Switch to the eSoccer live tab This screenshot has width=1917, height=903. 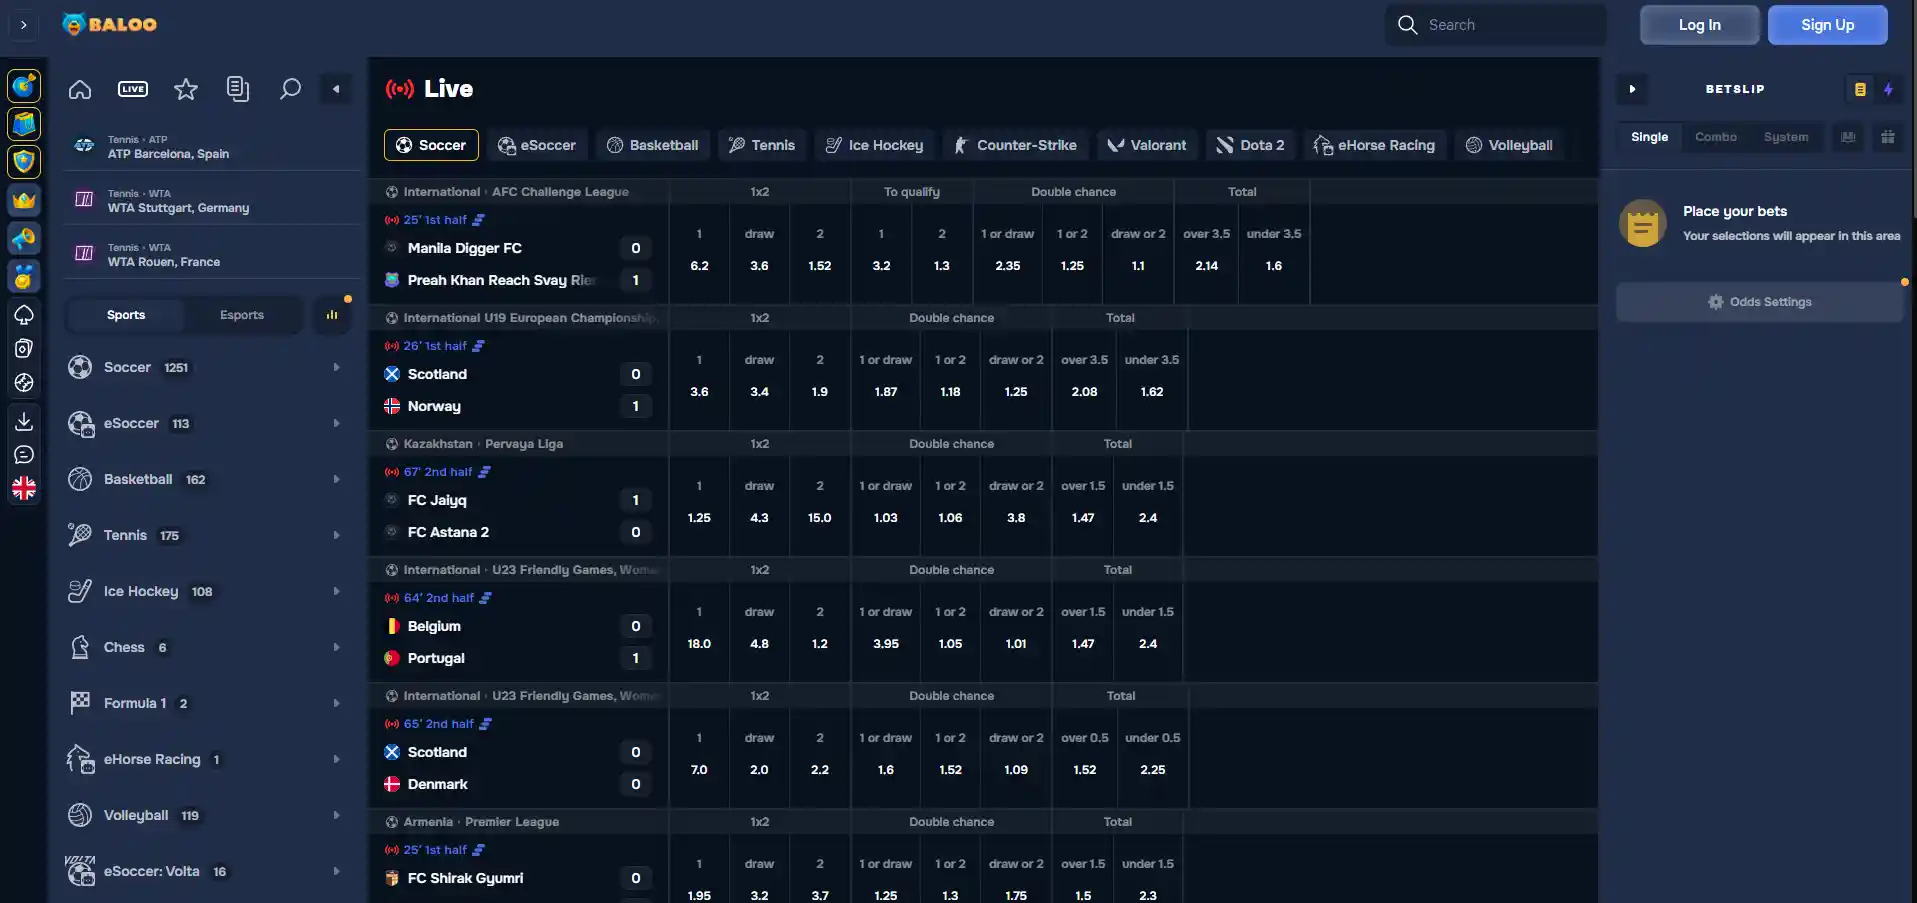(537, 145)
